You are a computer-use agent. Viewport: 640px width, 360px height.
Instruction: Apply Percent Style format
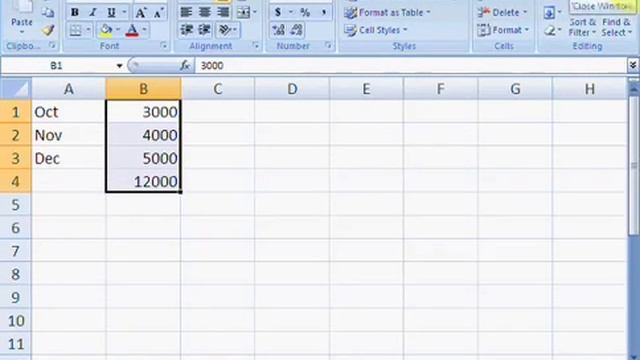click(x=305, y=13)
